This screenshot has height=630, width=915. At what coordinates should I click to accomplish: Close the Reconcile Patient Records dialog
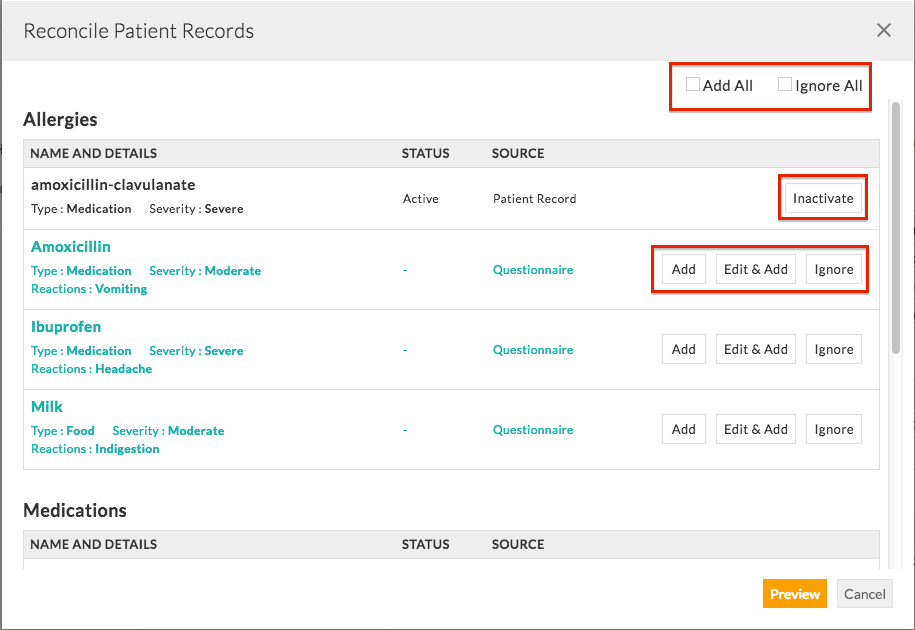883,29
